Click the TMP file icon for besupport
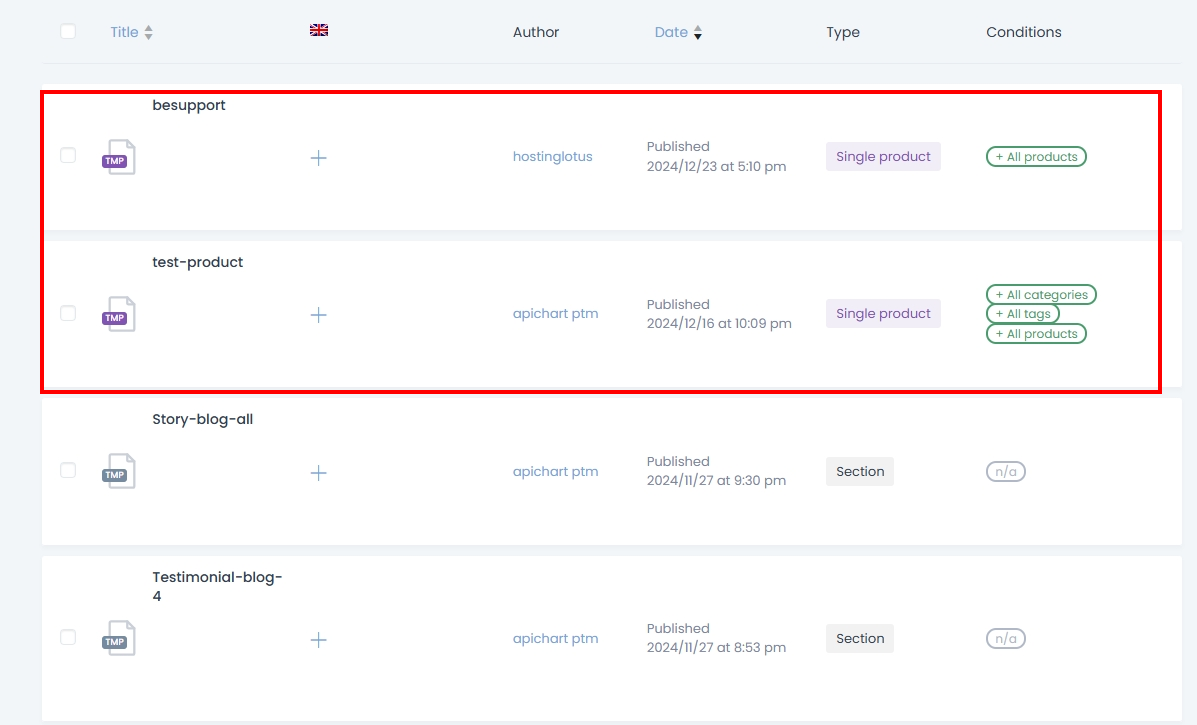 point(119,158)
